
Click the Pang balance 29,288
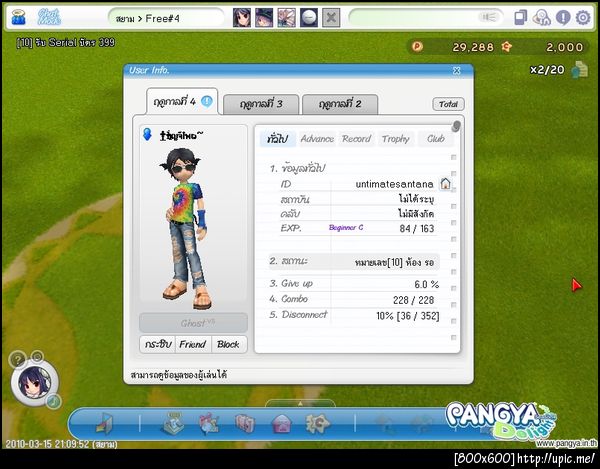coord(473,47)
